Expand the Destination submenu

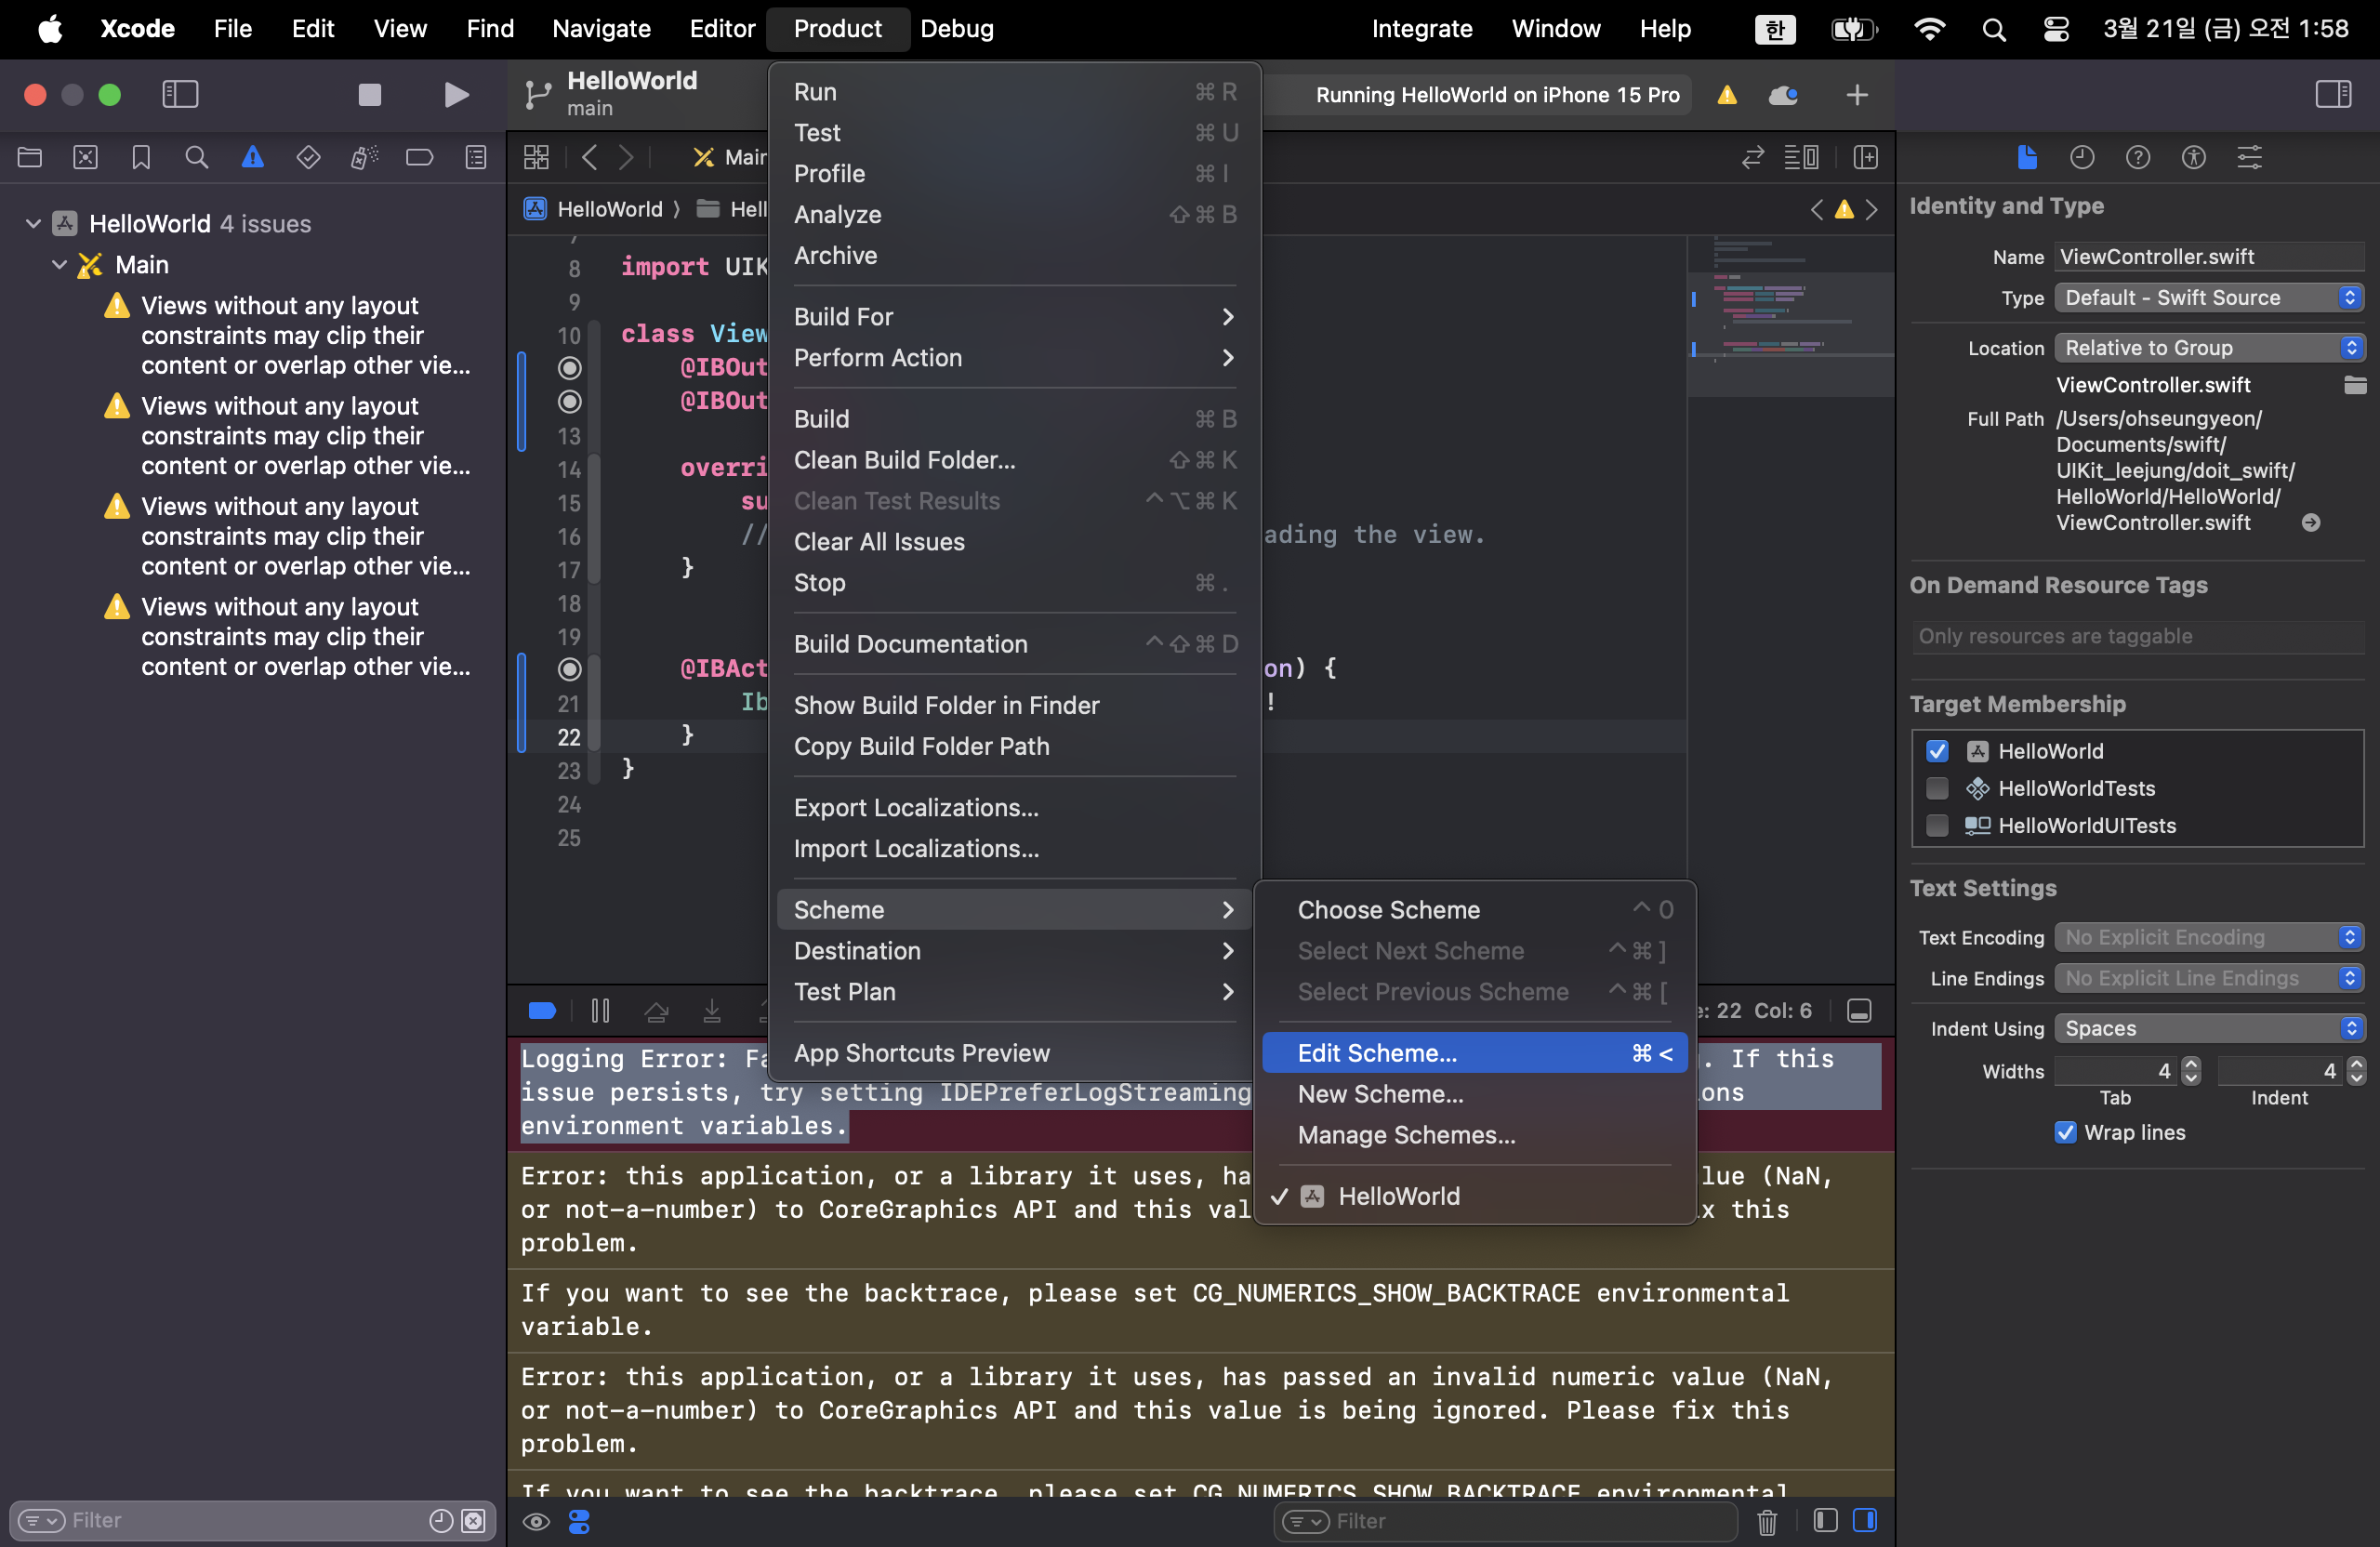[x=1014, y=951]
